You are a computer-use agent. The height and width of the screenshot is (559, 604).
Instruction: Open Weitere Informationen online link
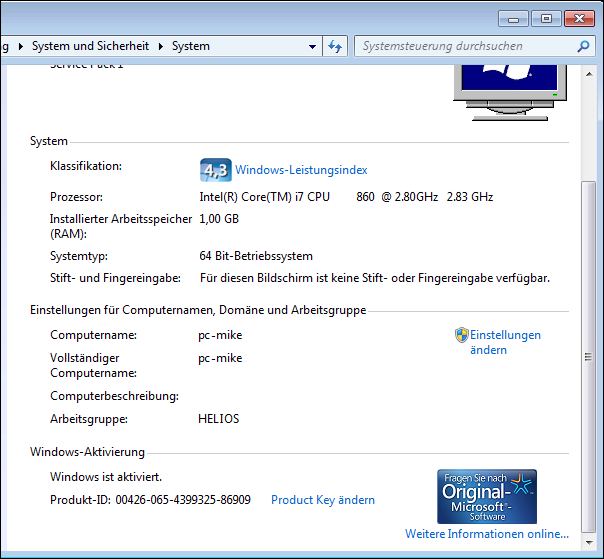point(487,534)
